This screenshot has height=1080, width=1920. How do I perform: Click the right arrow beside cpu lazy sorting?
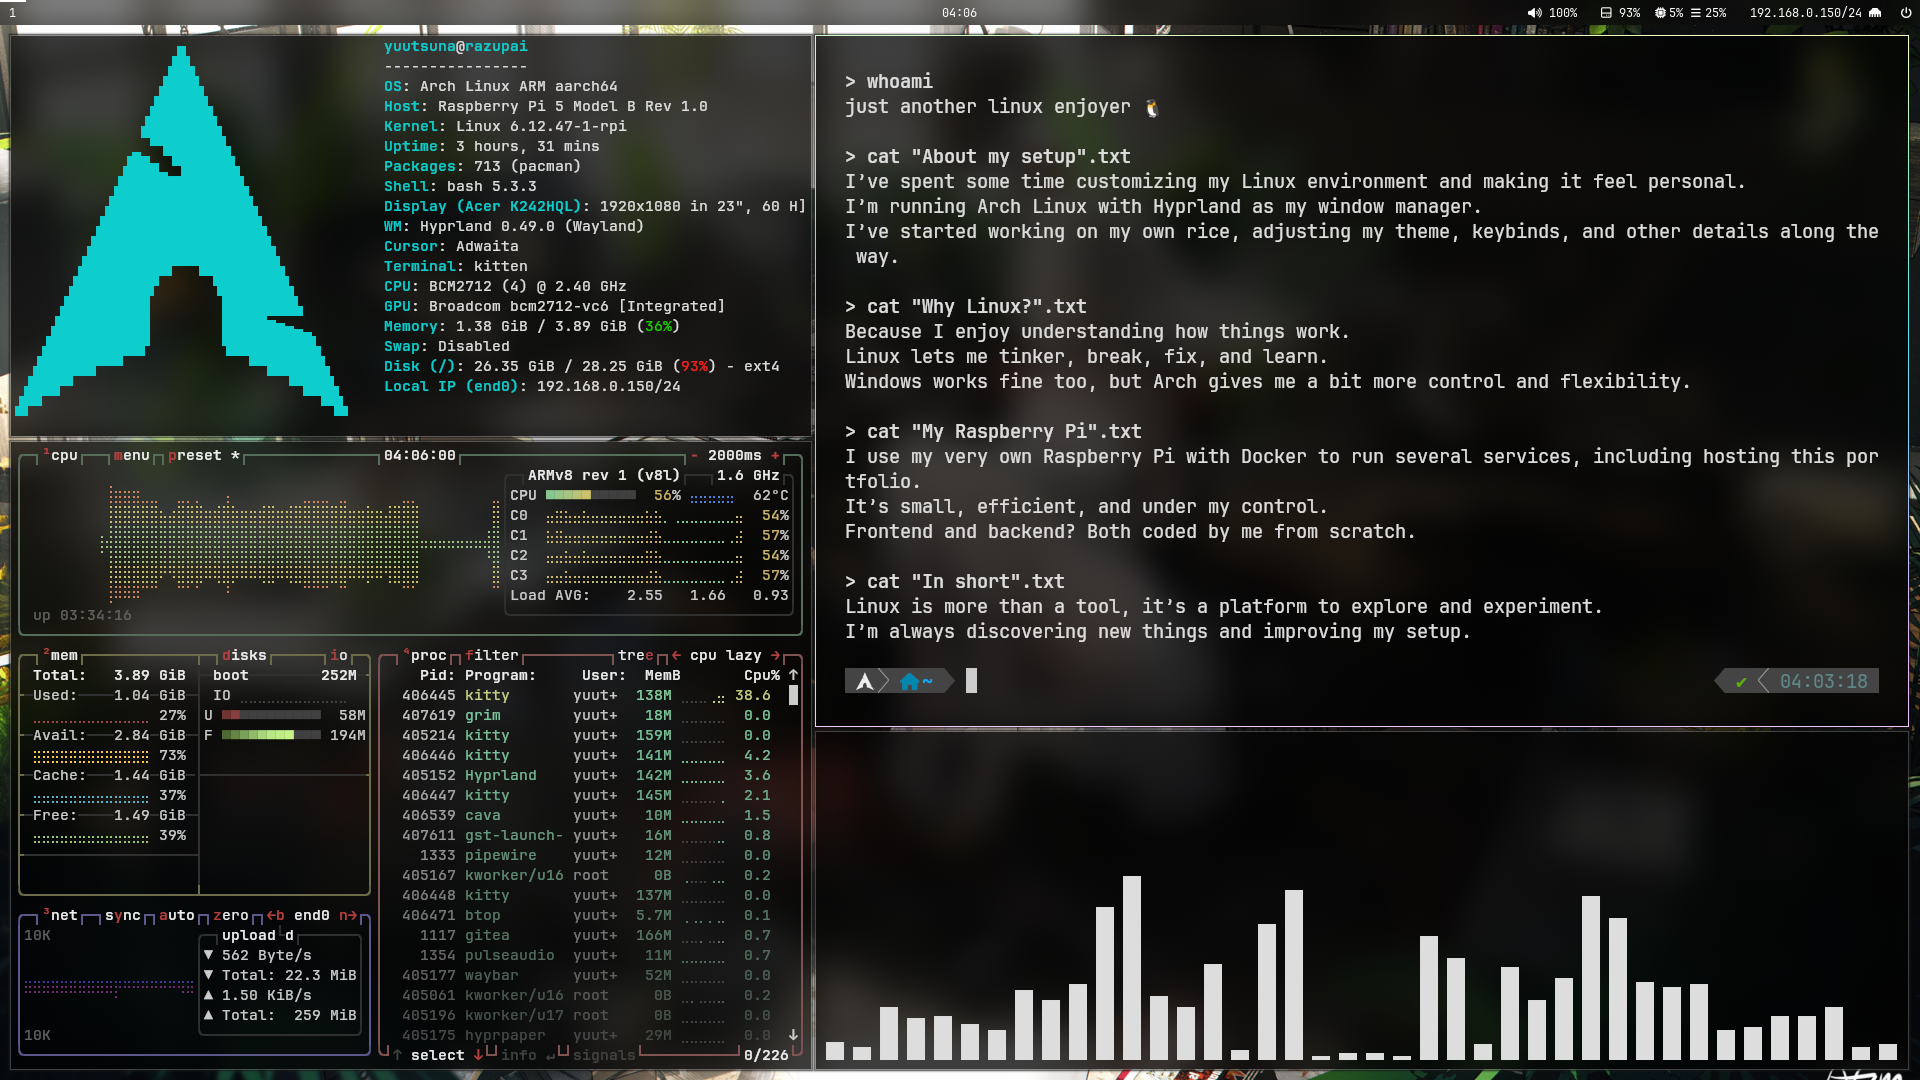(775, 656)
